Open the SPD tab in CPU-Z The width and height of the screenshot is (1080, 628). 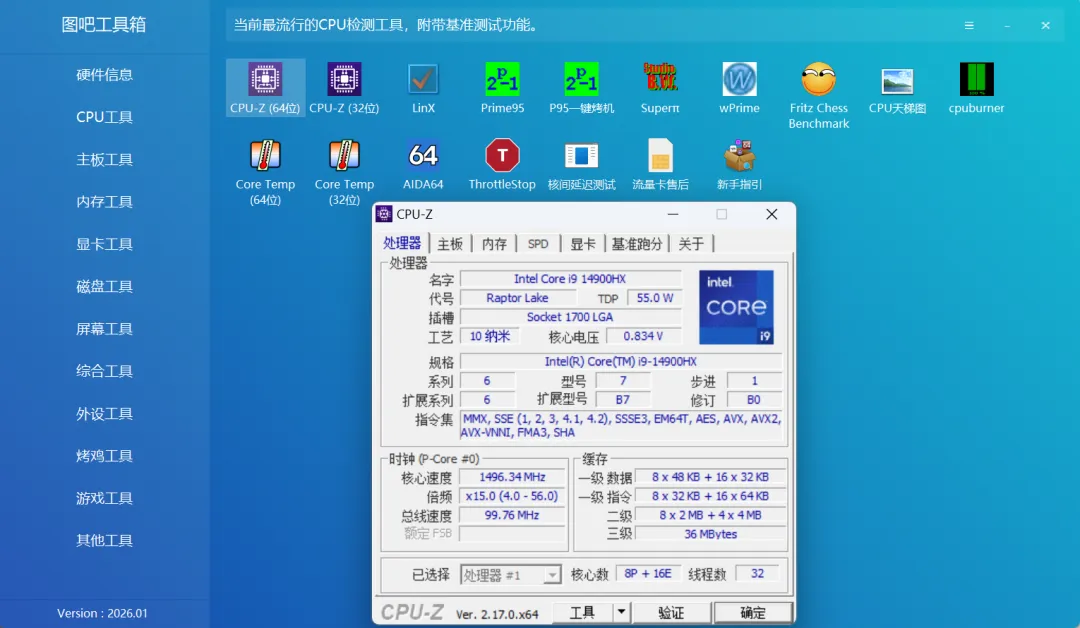coord(538,244)
